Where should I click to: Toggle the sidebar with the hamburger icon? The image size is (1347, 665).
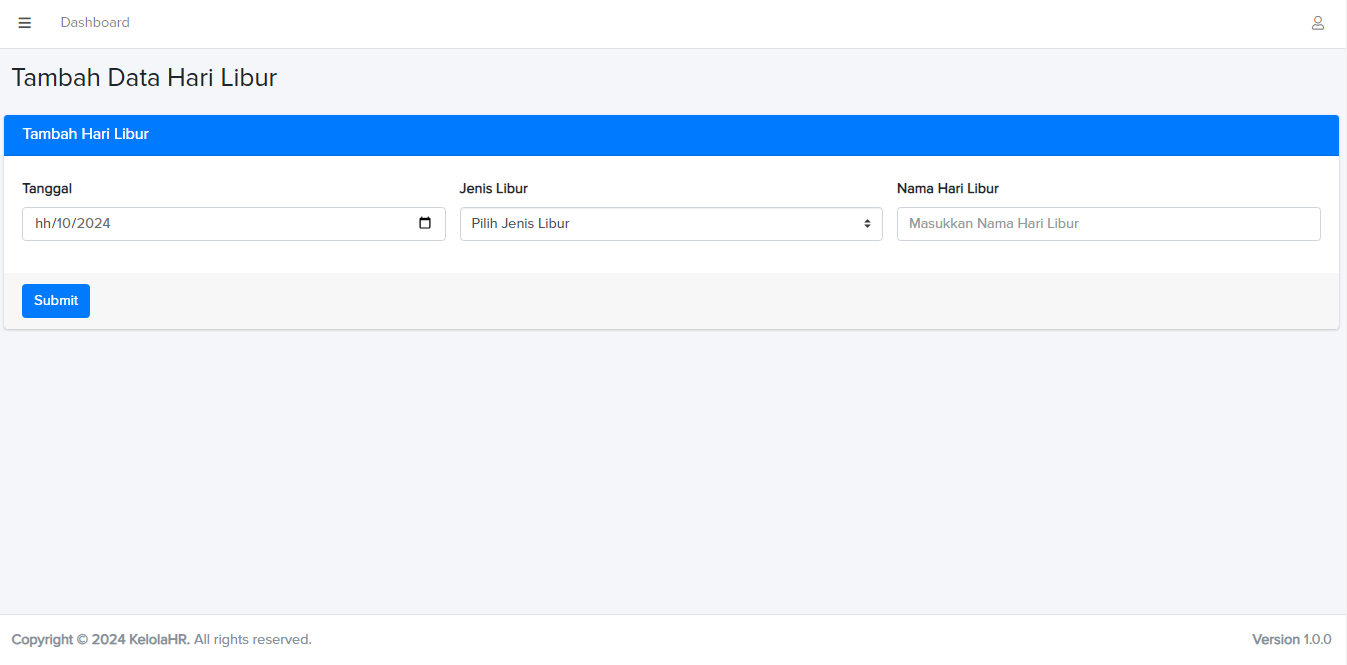tap(25, 23)
